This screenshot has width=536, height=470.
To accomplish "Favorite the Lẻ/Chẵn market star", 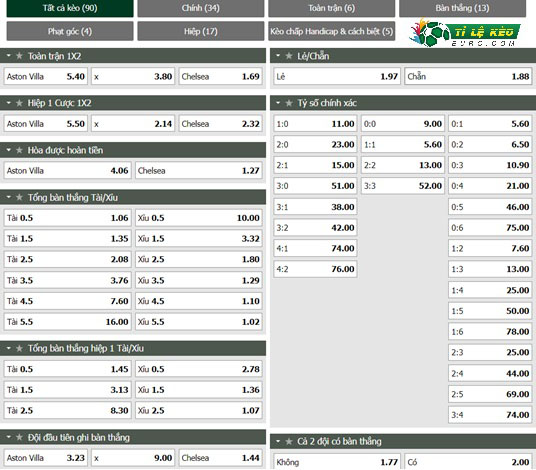I will (289, 56).
